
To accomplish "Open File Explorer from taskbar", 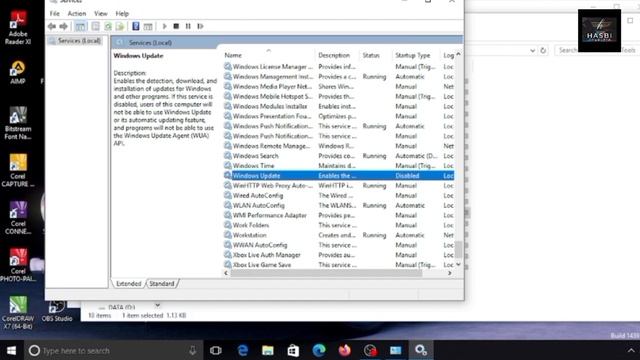I will tap(268, 351).
